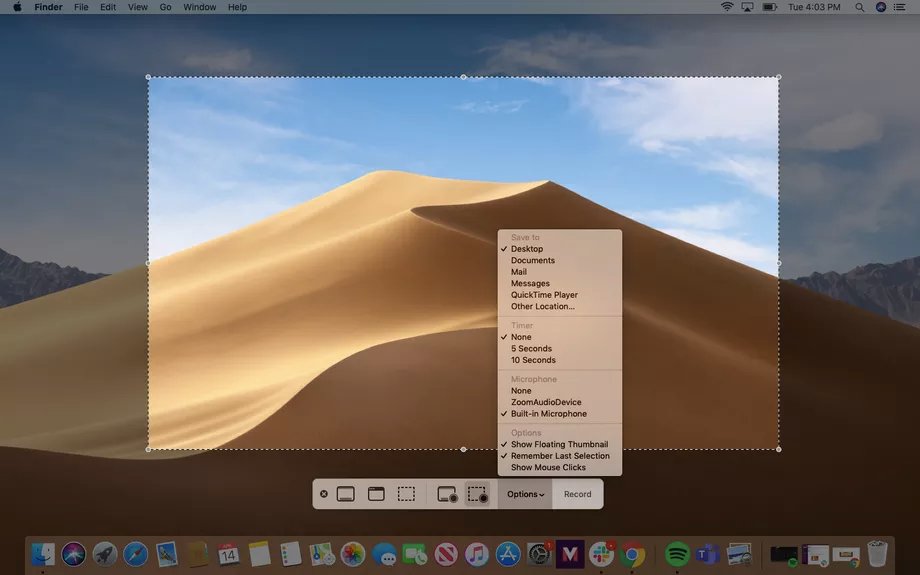
Task: Select Record Selected Portion icon
Action: point(478,494)
